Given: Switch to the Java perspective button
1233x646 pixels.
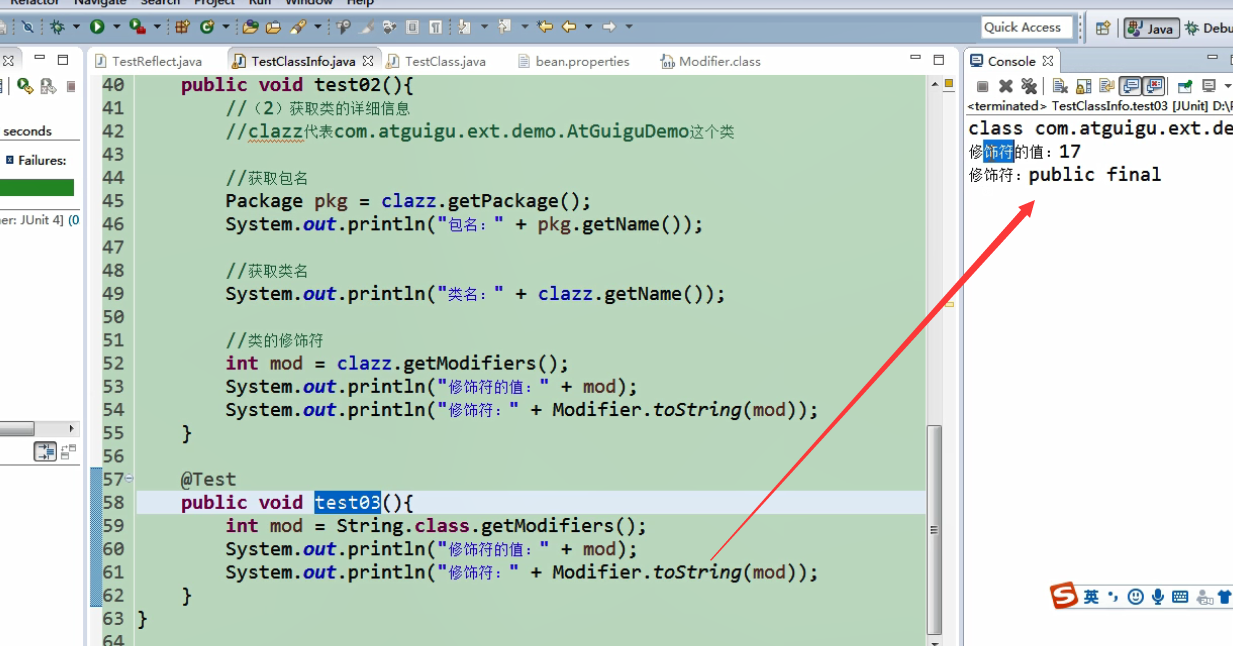Looking at the screenshot, I should point(1151,28).
